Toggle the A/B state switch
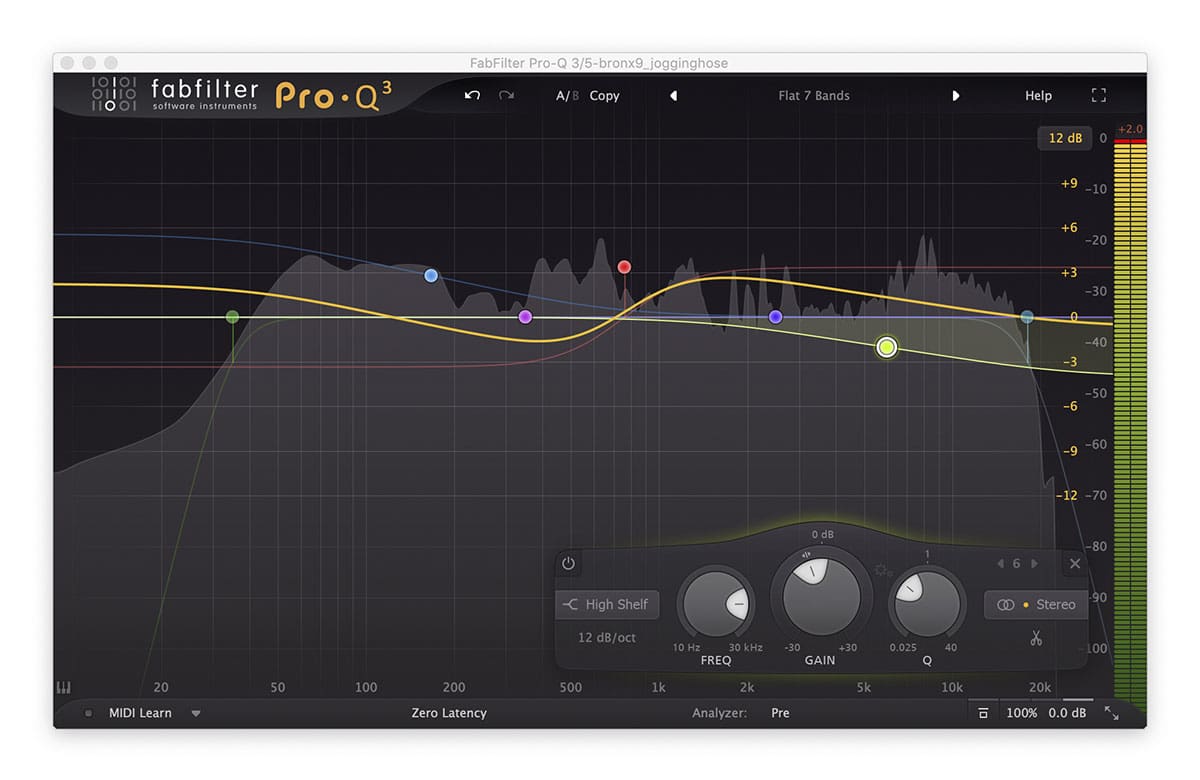This screenshot has width=1200, height=780. tap(567, 96)
